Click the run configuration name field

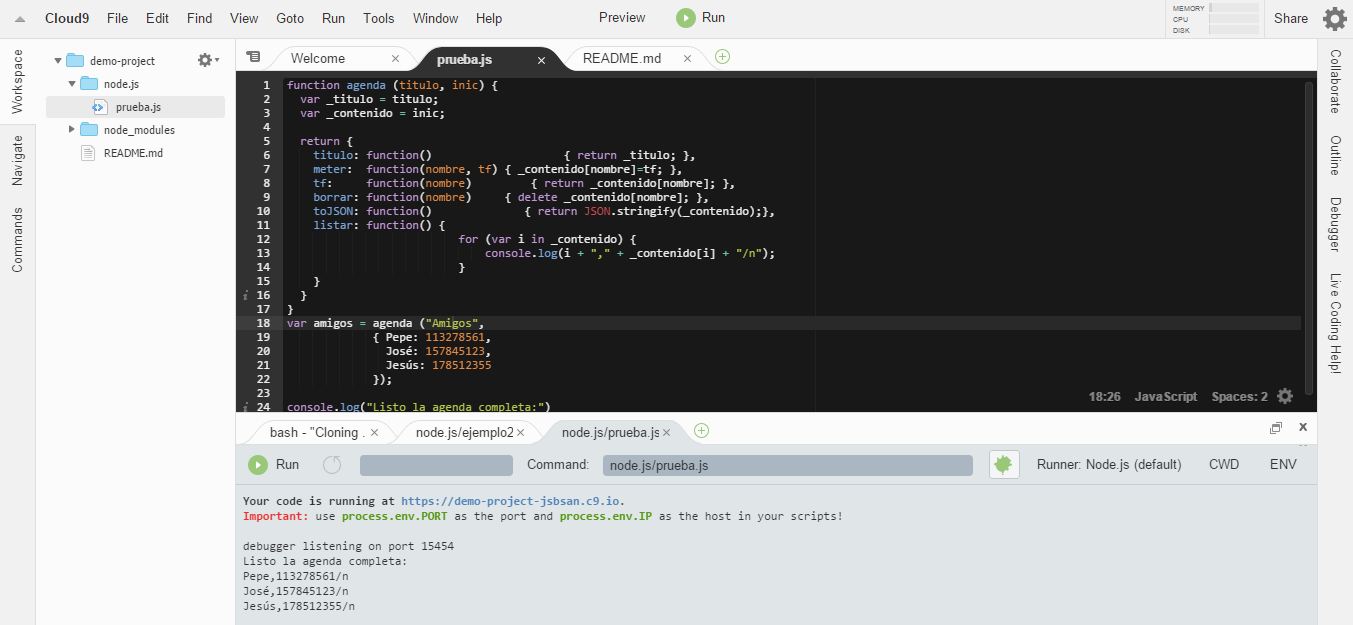[436, 465]
